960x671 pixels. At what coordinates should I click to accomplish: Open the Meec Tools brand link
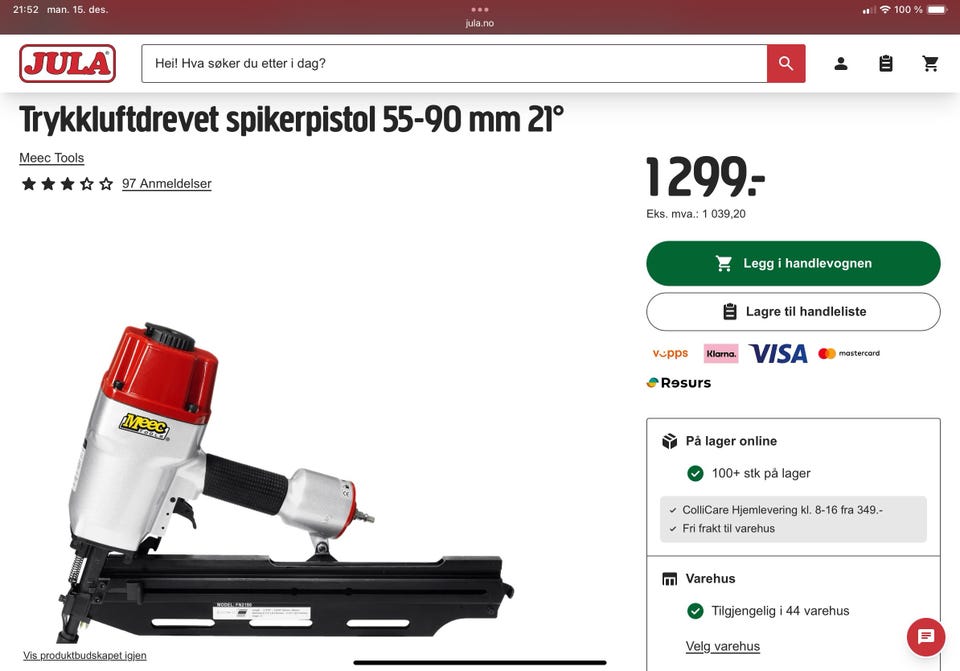[51, 158]
